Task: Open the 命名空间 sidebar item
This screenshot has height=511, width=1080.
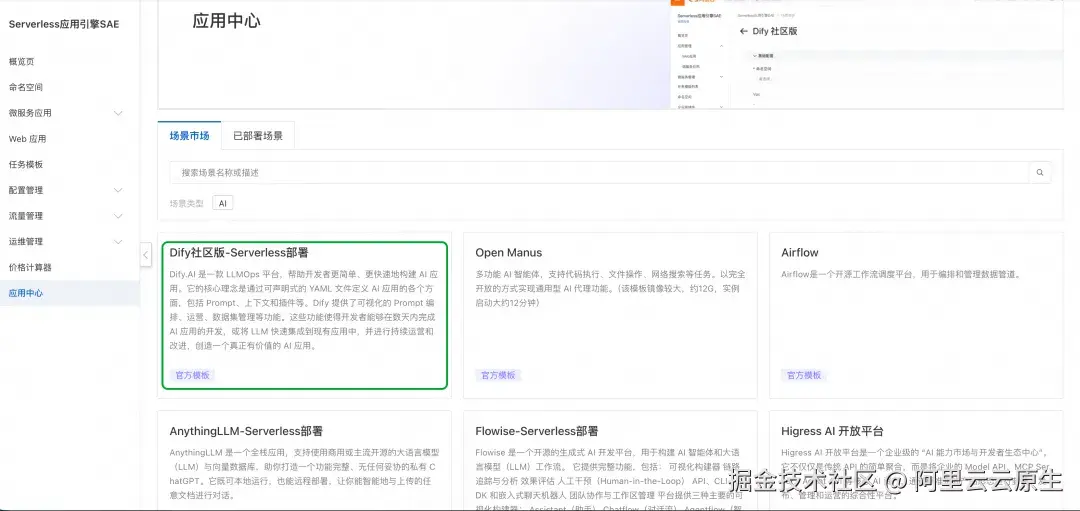Action: tap(26, 87)
